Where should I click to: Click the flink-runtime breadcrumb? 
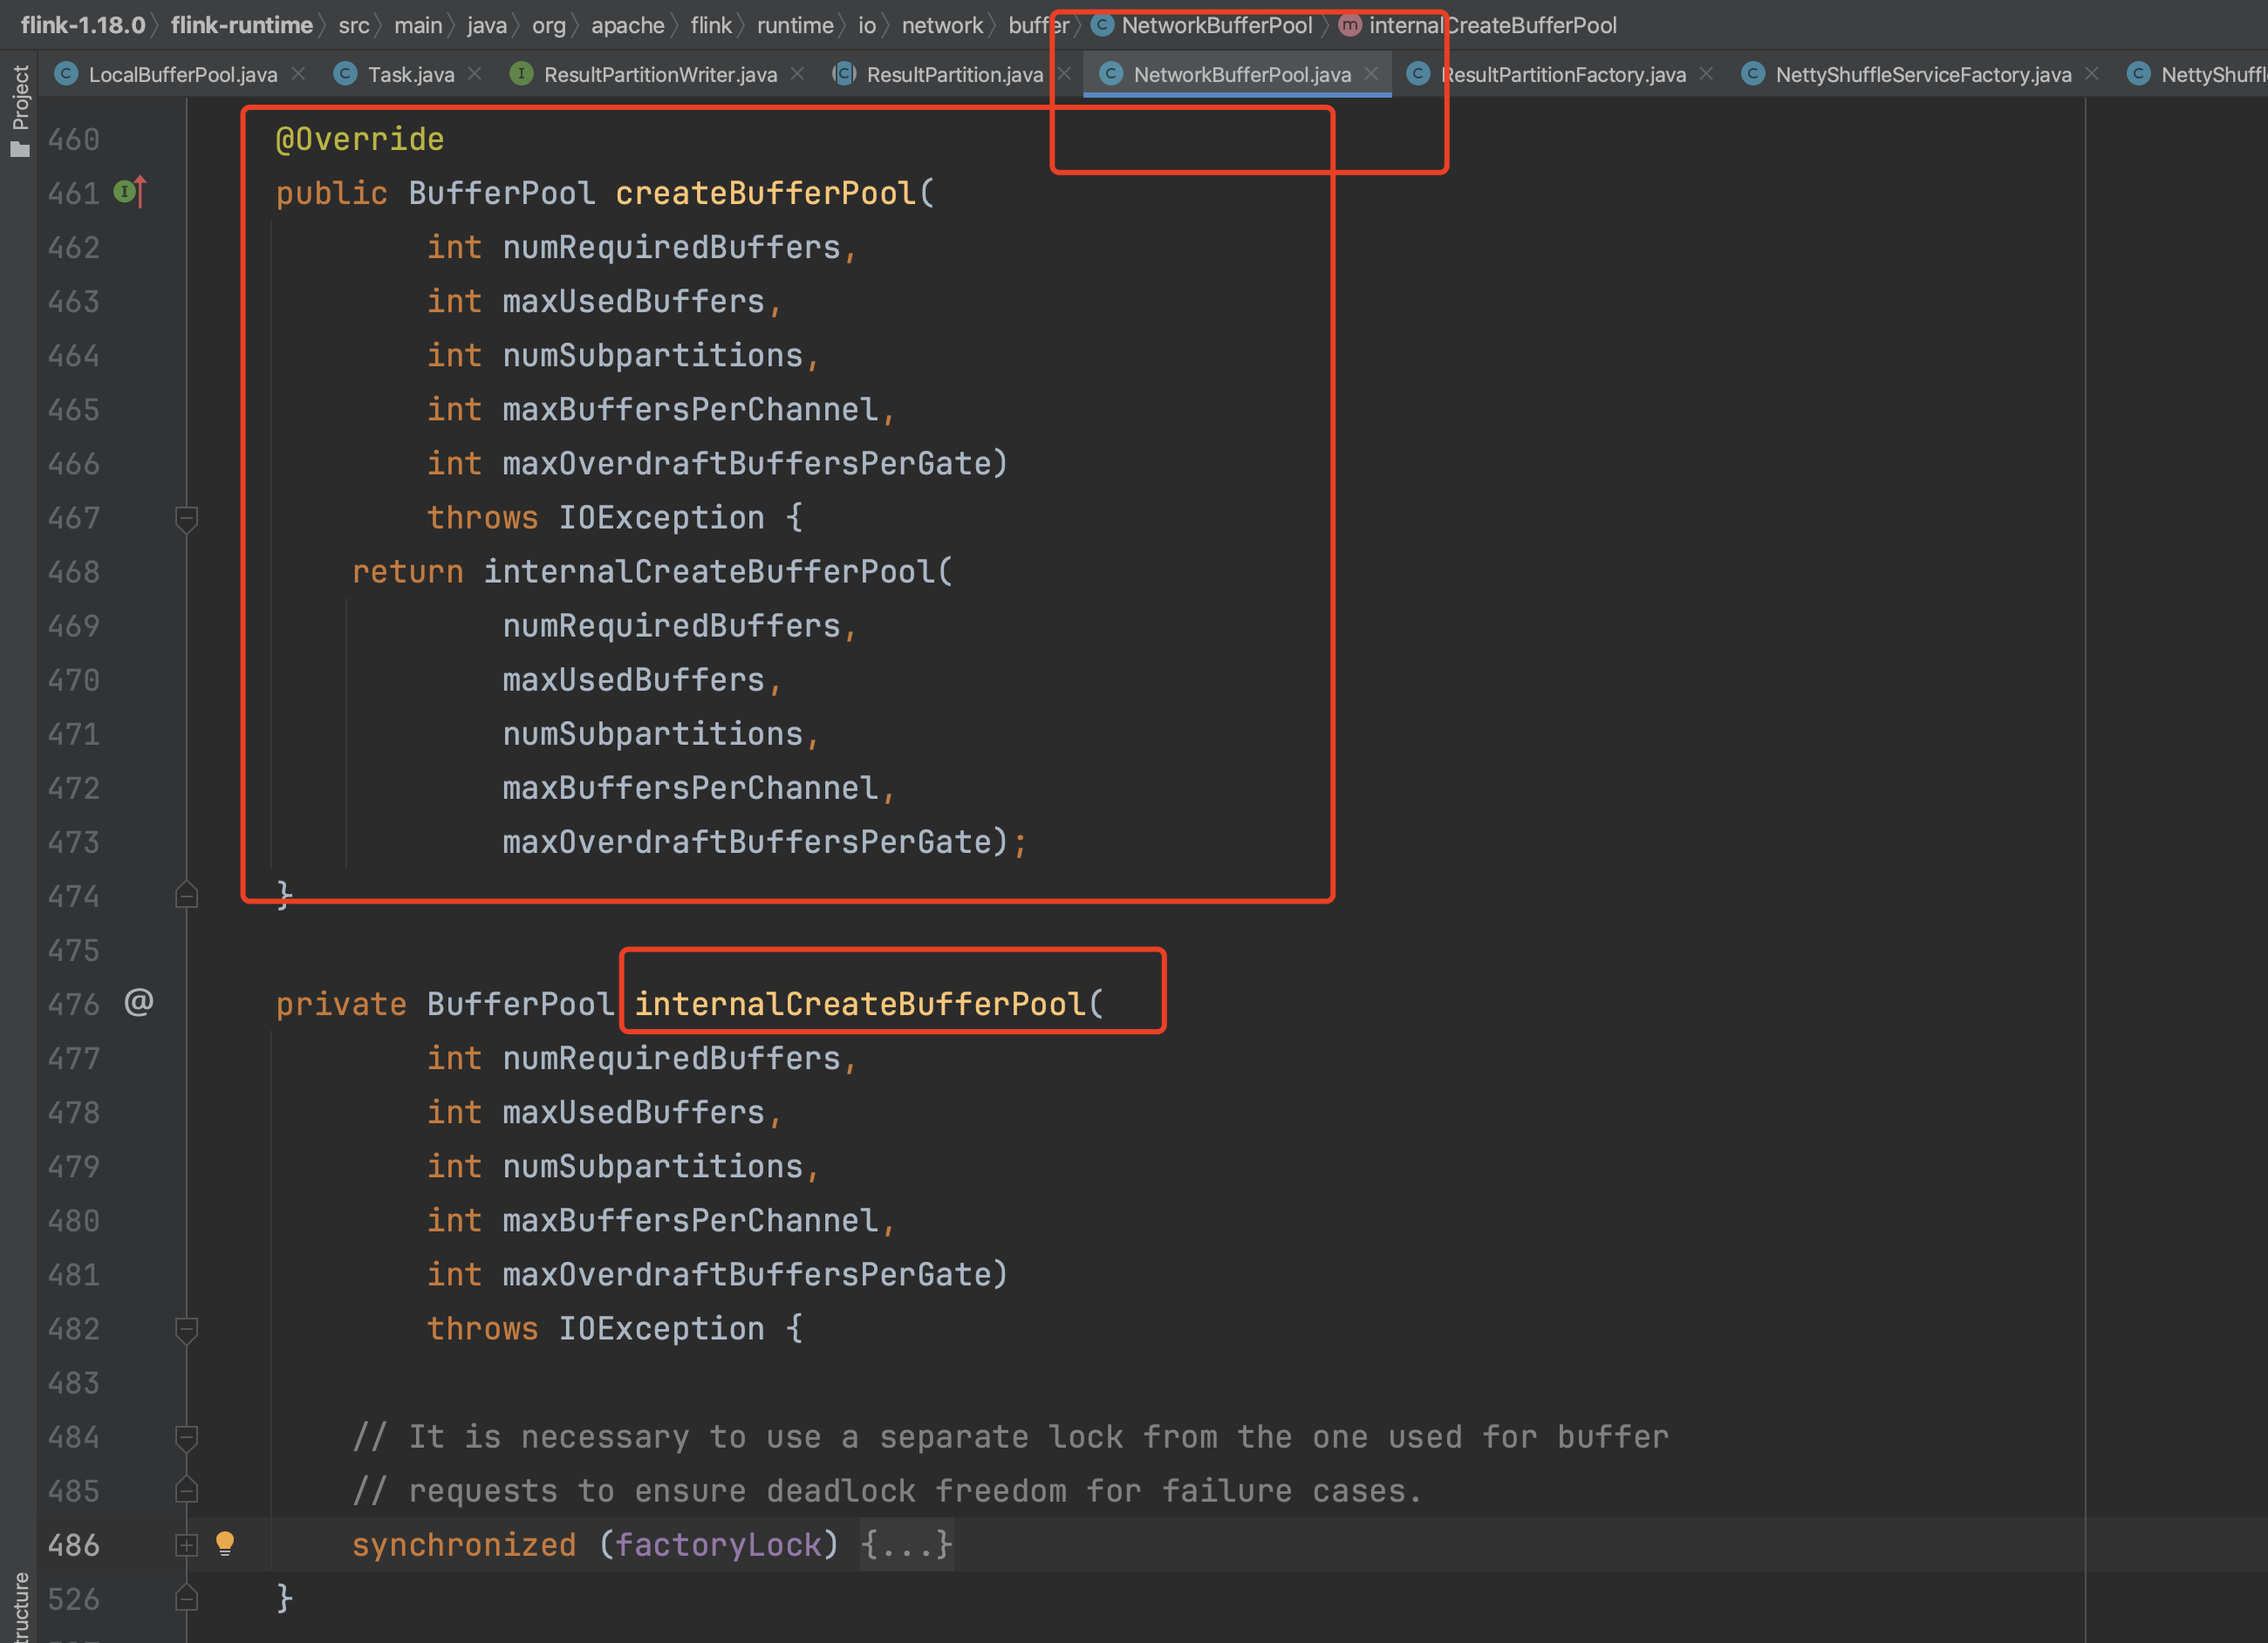(x=241, y=25)
